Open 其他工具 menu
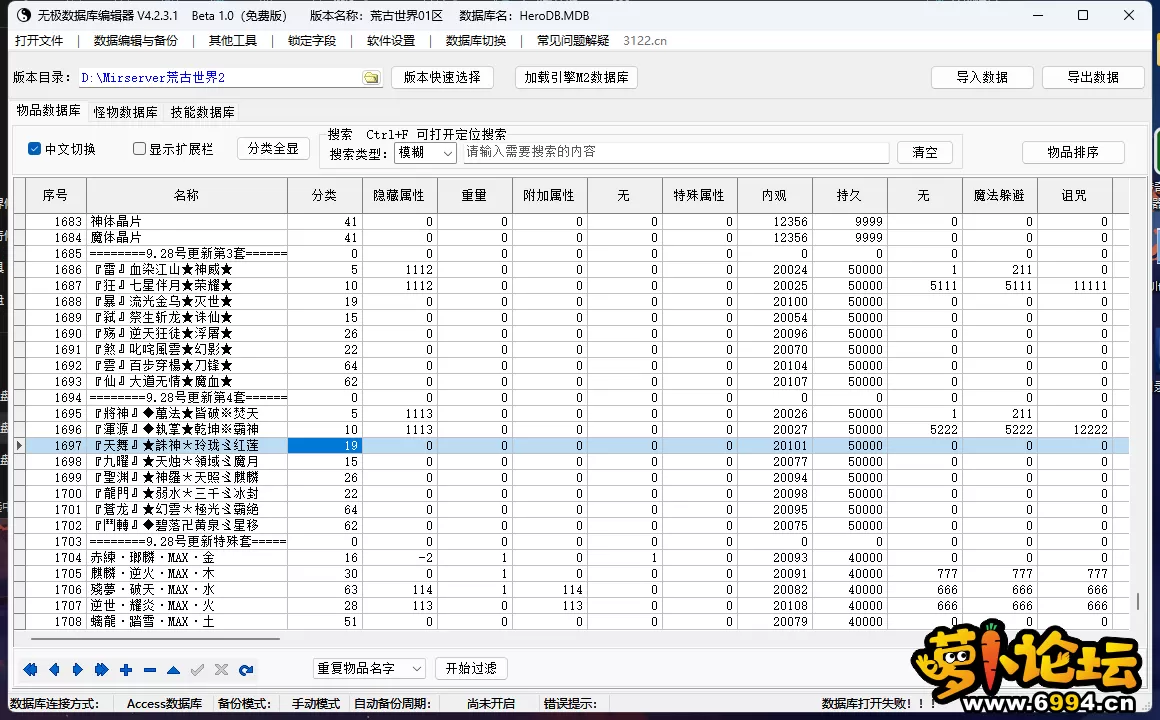Image resolution: width=1160 pixels, height=720 pixels. pyautogui.click(x=232, y=41)
